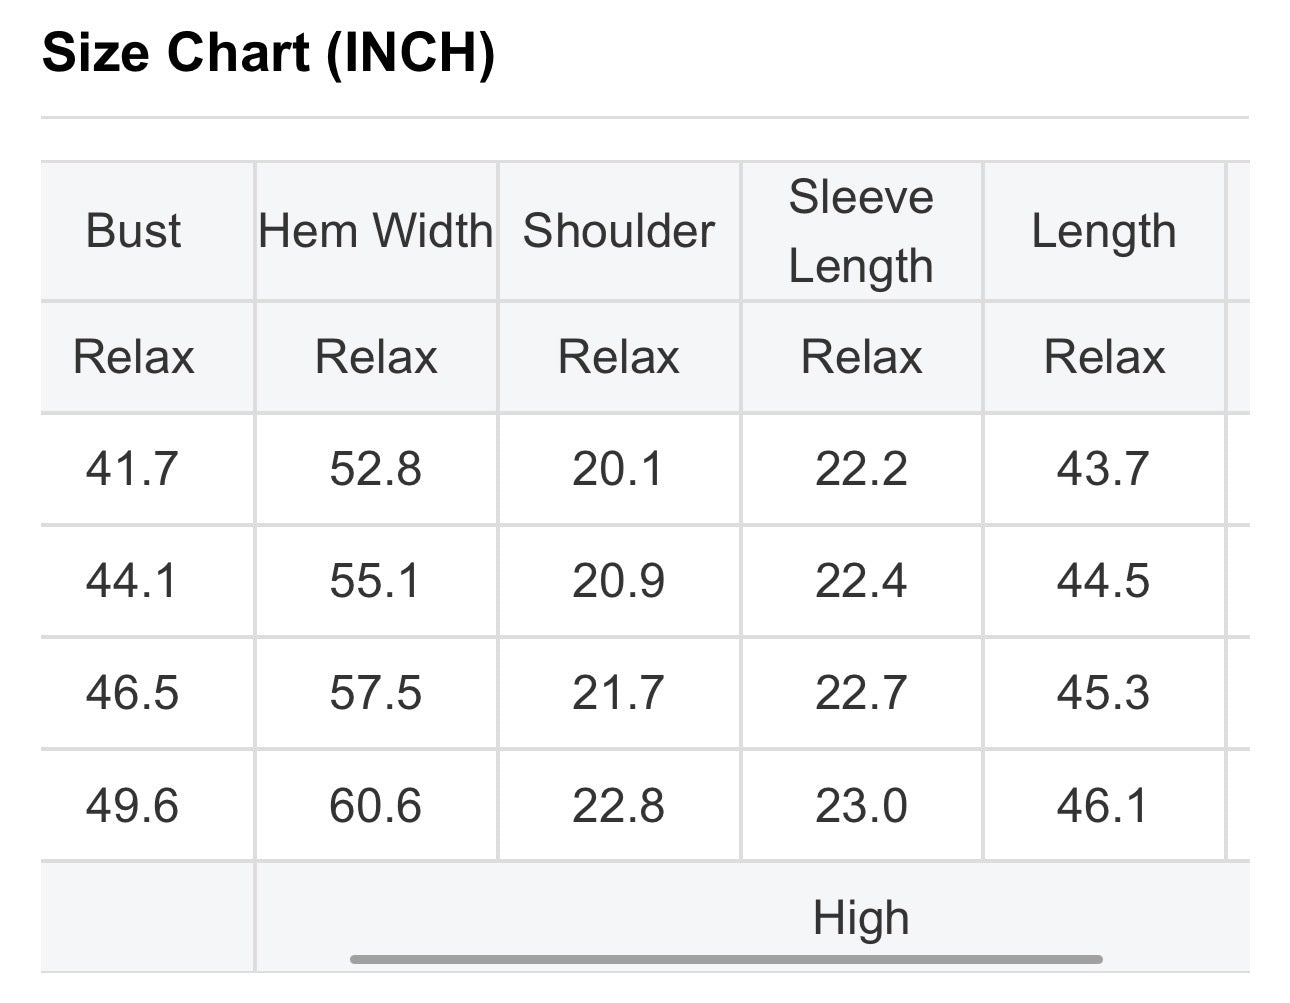The height and width of the screenshot is (1003, 1290).
Task: Click the Shoulder column header
Action: click(x=619, y=231)
